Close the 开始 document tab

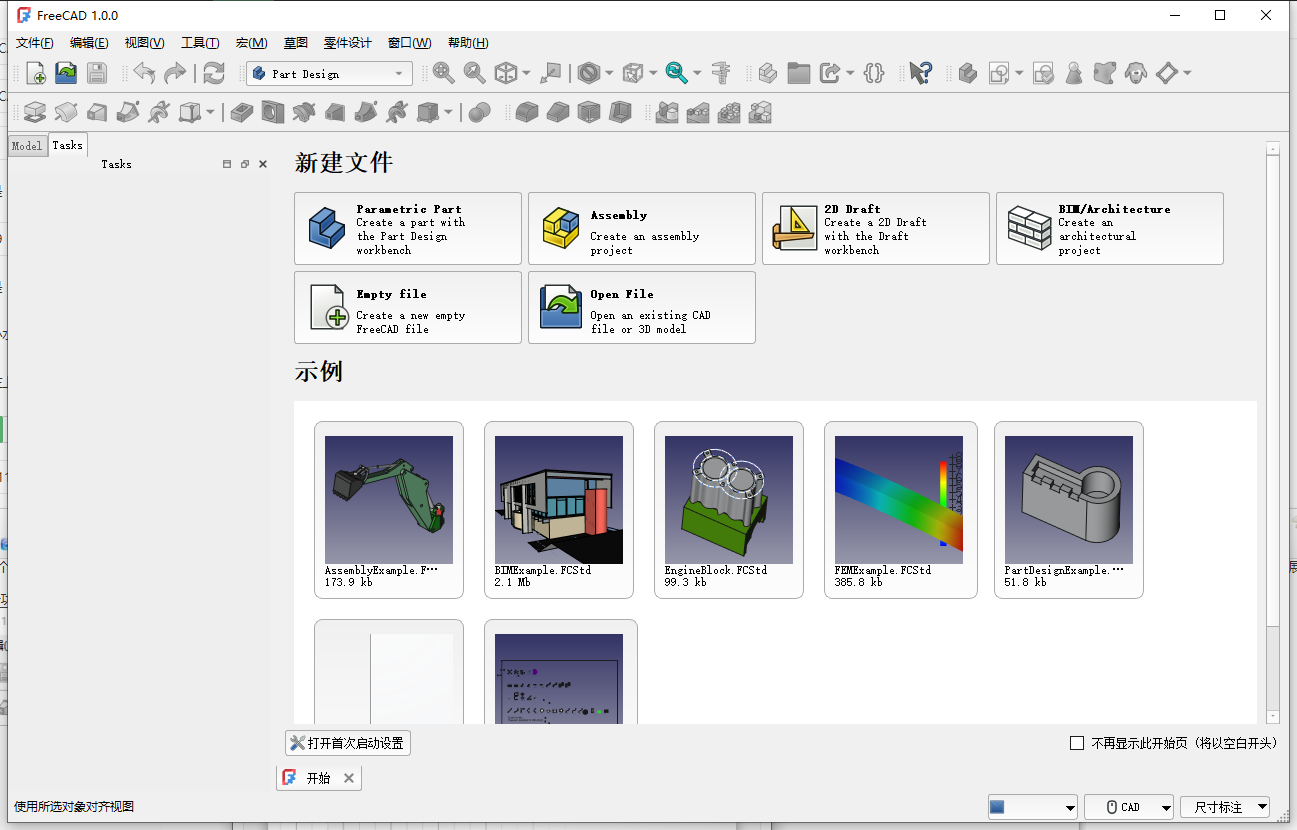pos(349,778)
